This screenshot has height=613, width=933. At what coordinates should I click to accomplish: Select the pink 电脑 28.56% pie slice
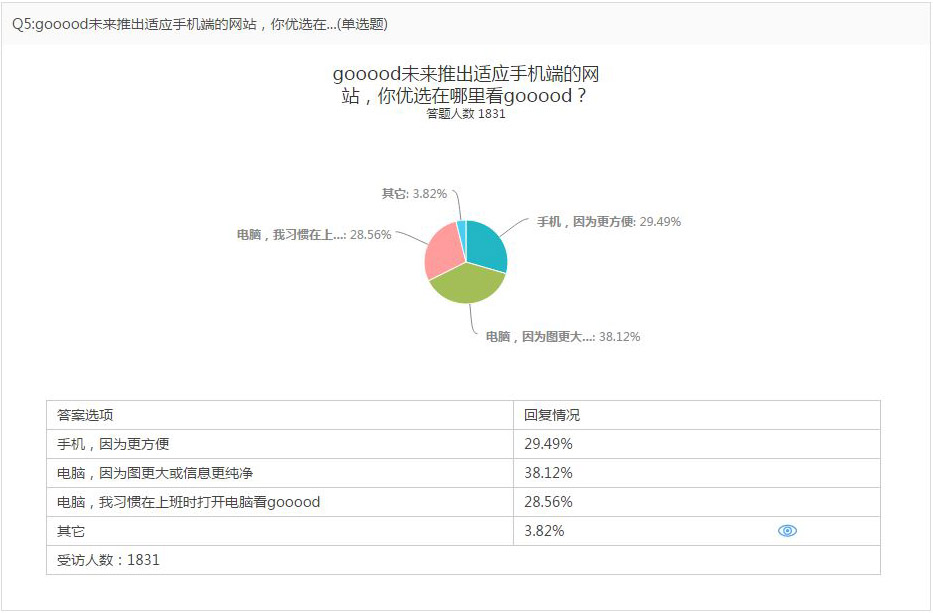444,251
